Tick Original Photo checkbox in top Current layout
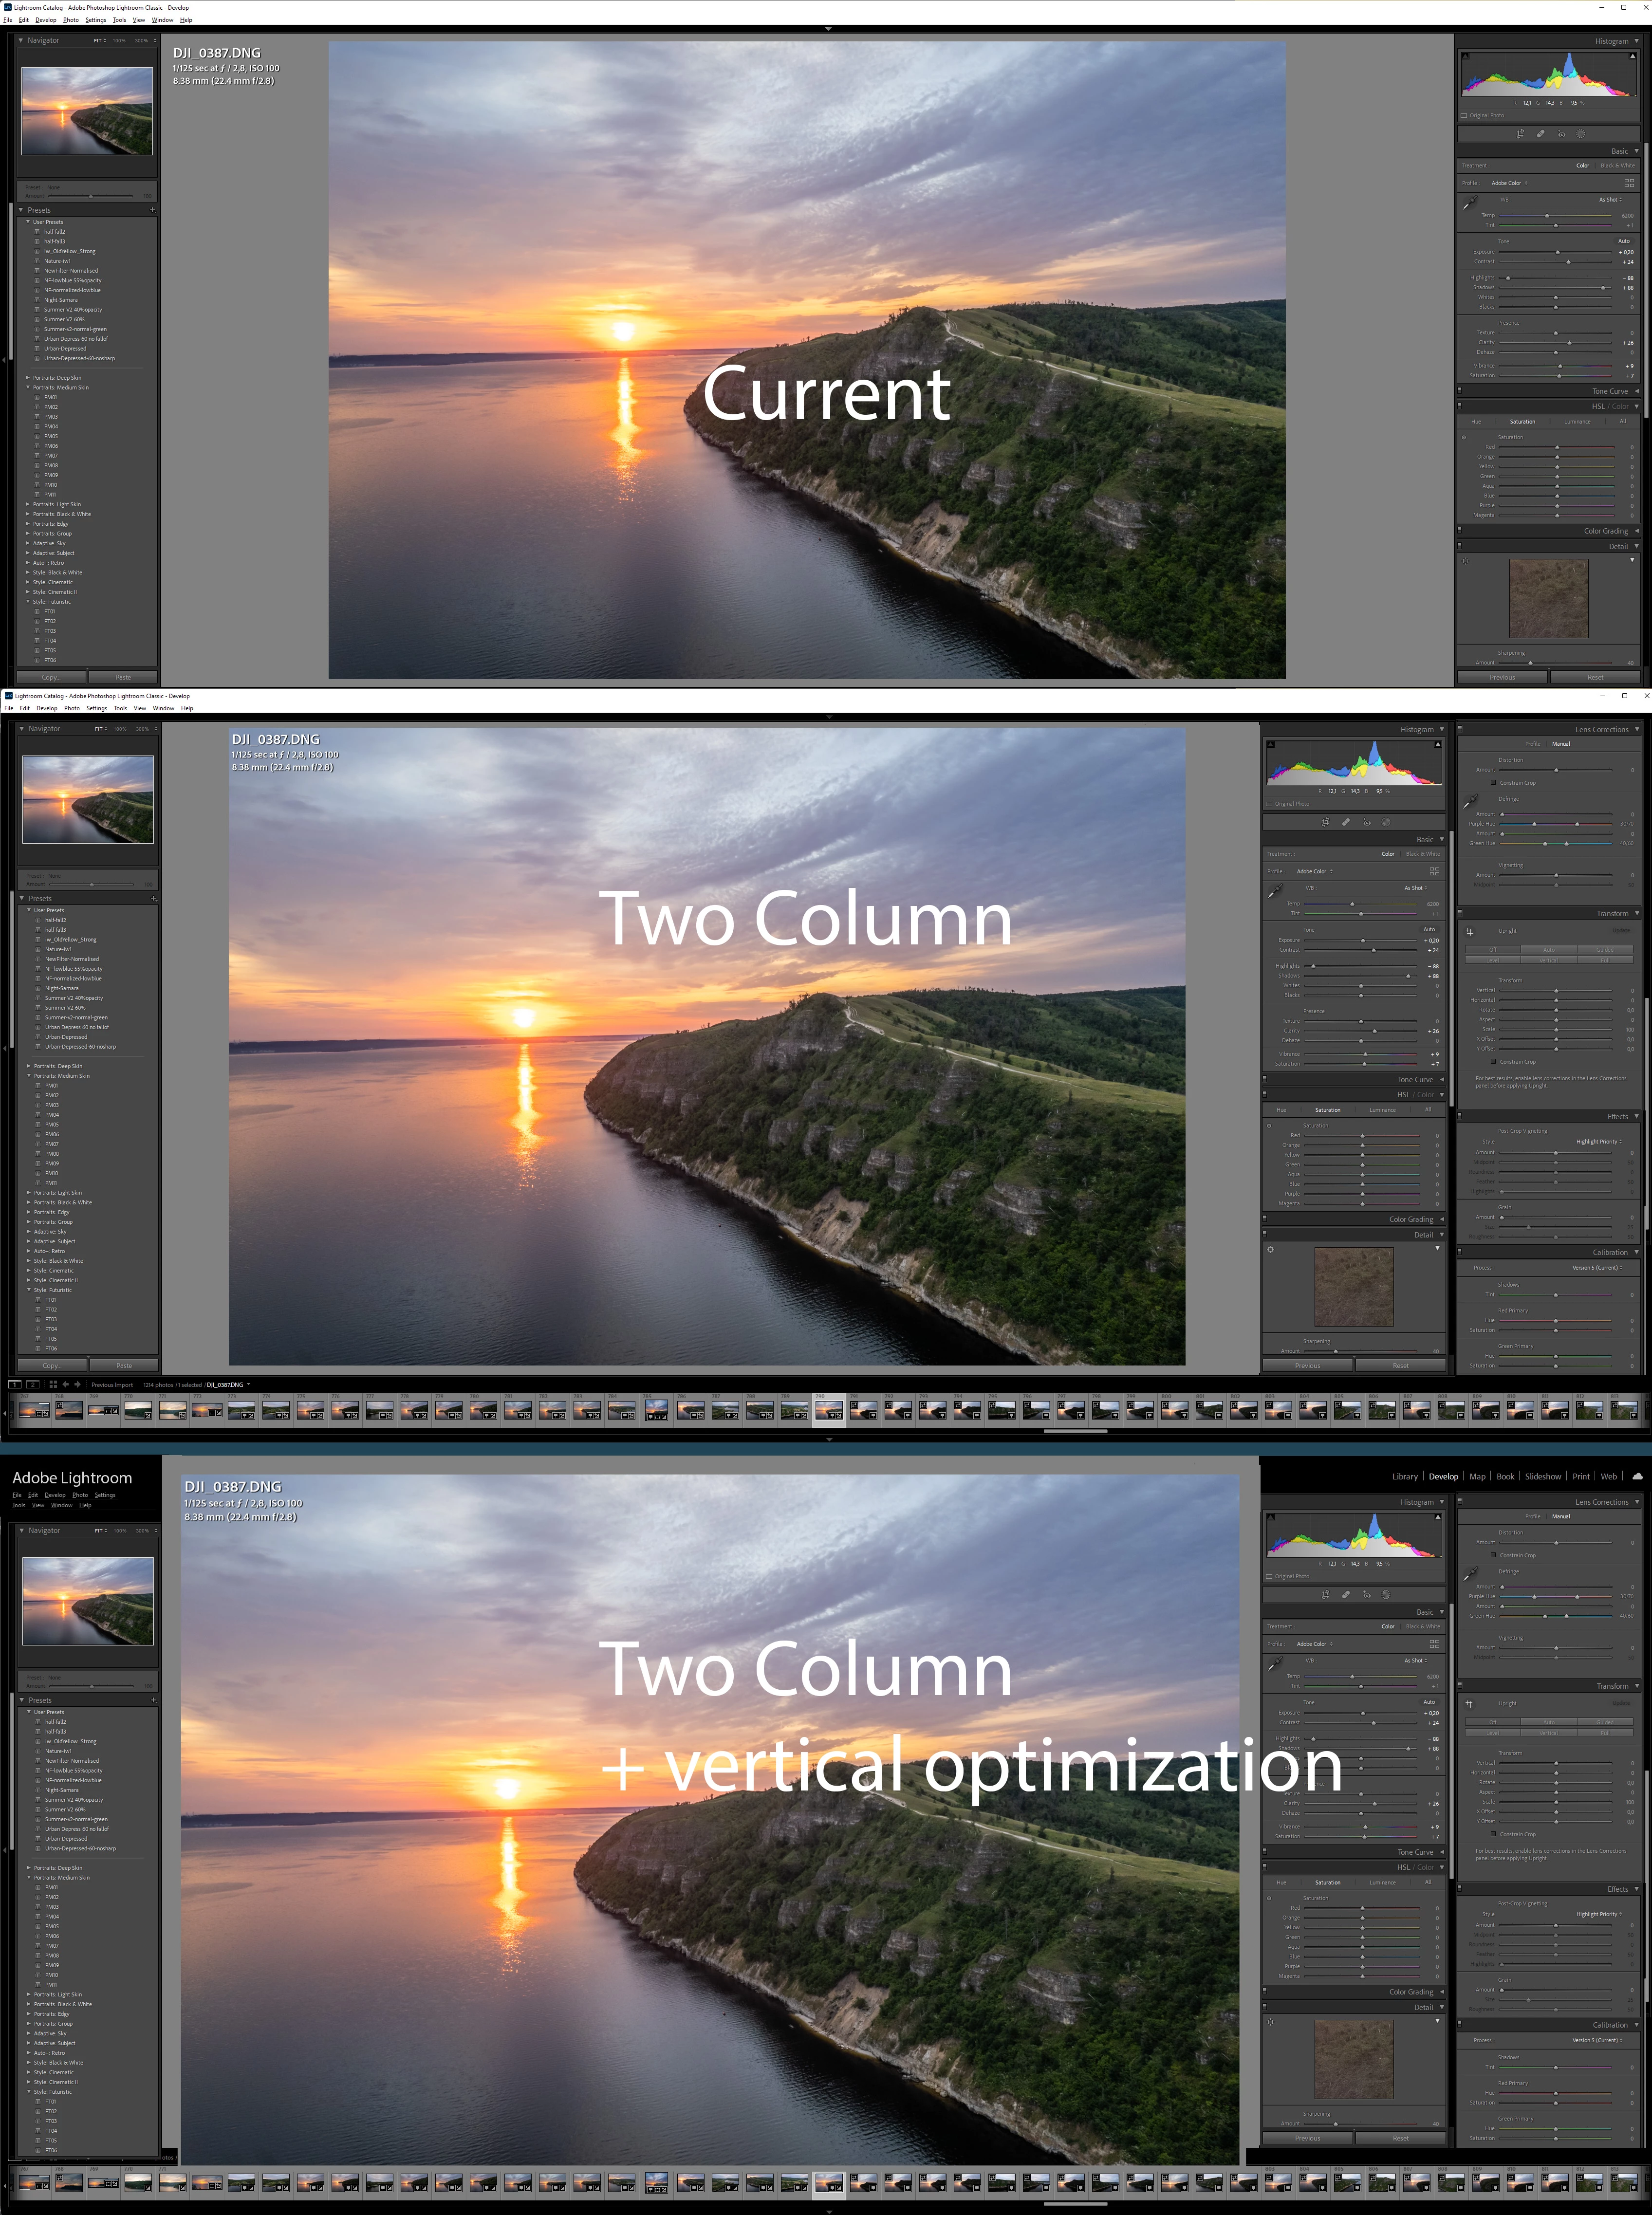The width and height of the screenshot is (1652, 2215). click(1464, 115)
